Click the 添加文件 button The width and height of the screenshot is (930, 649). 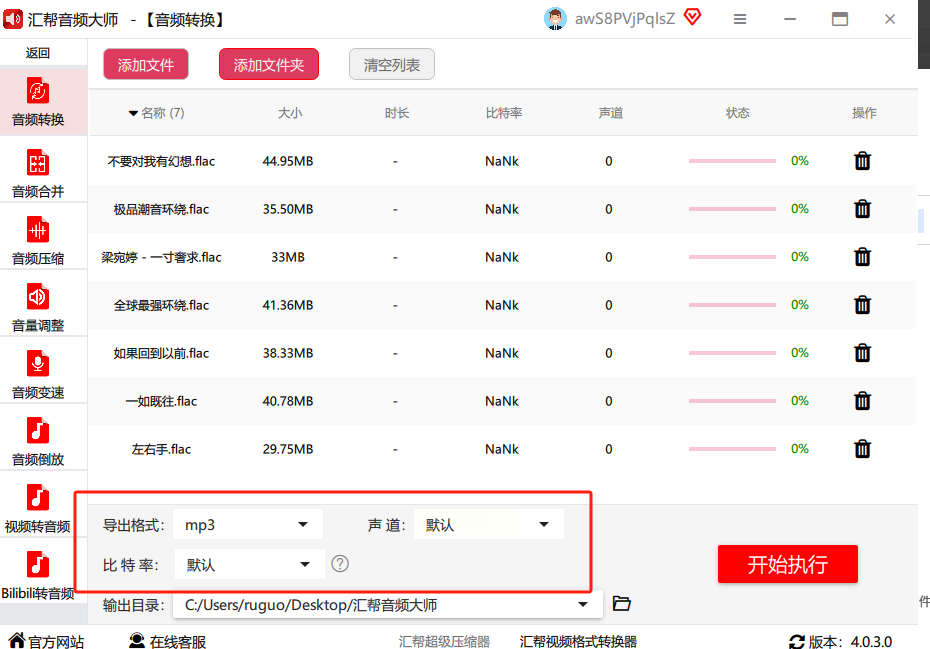click(146, 65)
